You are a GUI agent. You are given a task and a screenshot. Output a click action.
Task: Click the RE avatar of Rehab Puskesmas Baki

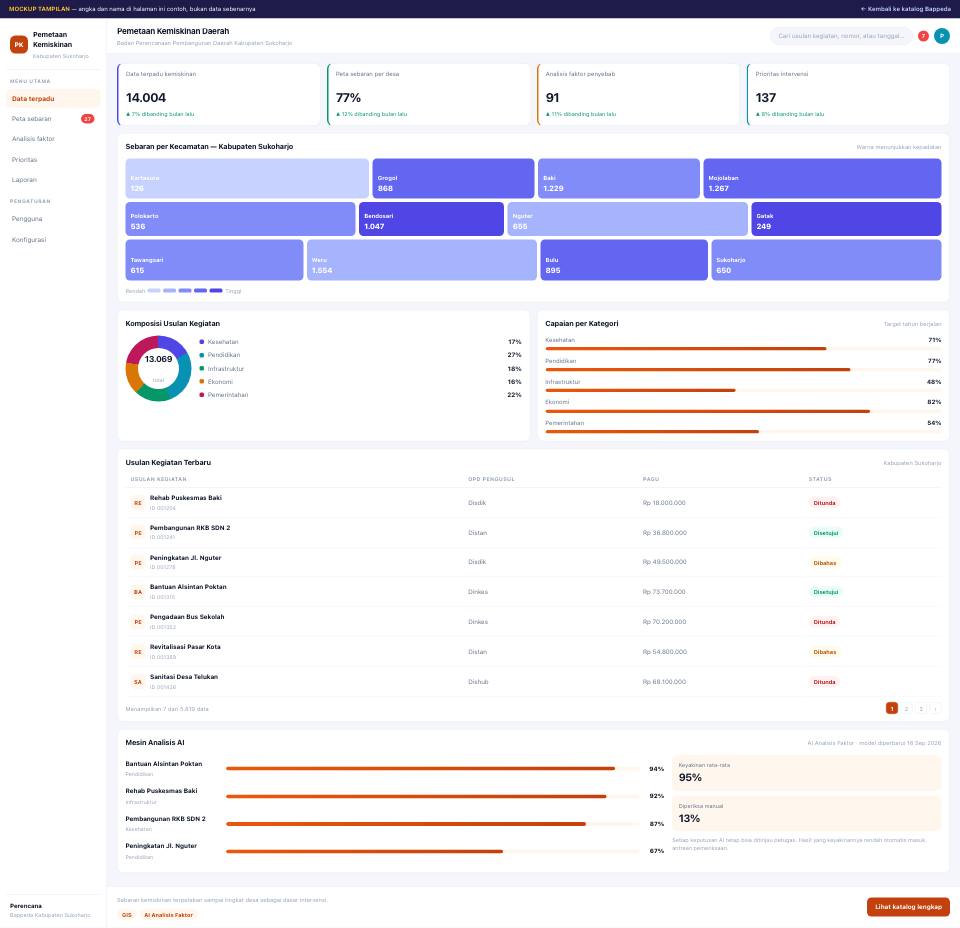pos(138,503)
